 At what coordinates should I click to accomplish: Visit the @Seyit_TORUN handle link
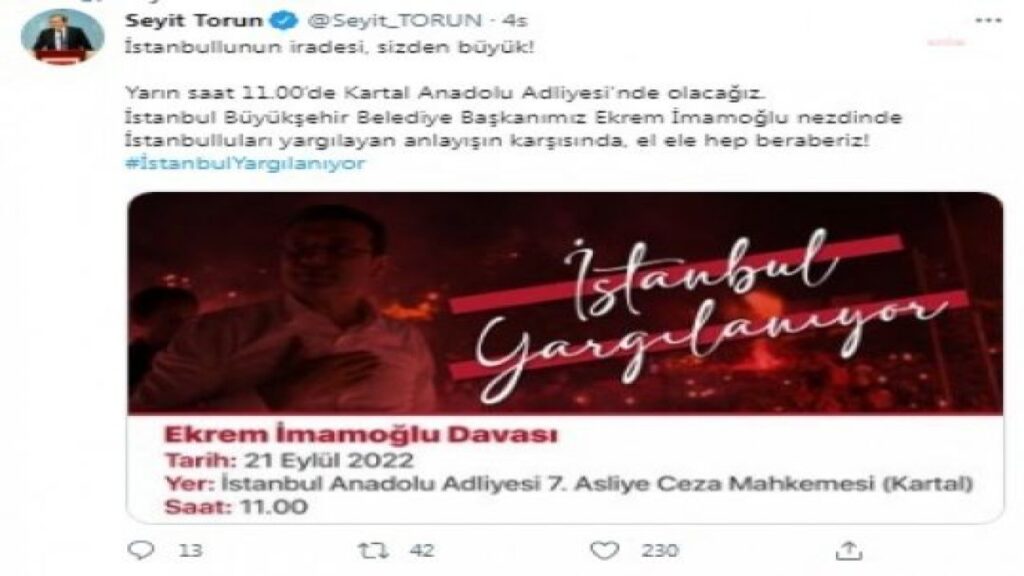click(x=394, y=21)
